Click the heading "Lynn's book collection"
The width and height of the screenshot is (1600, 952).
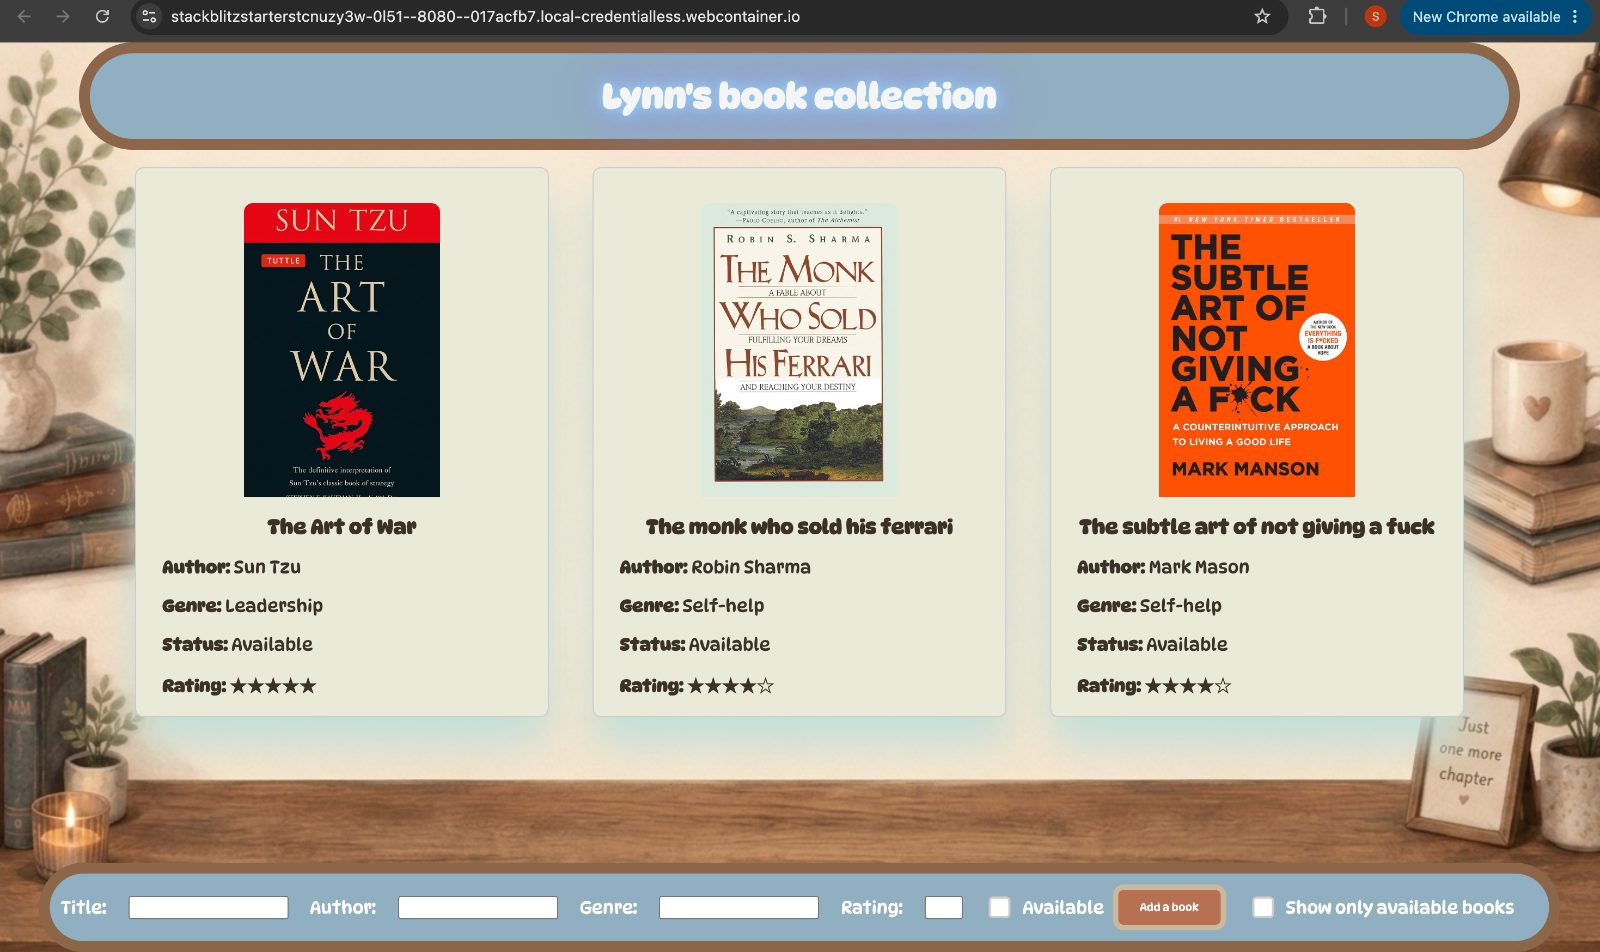tap(799, 96)
